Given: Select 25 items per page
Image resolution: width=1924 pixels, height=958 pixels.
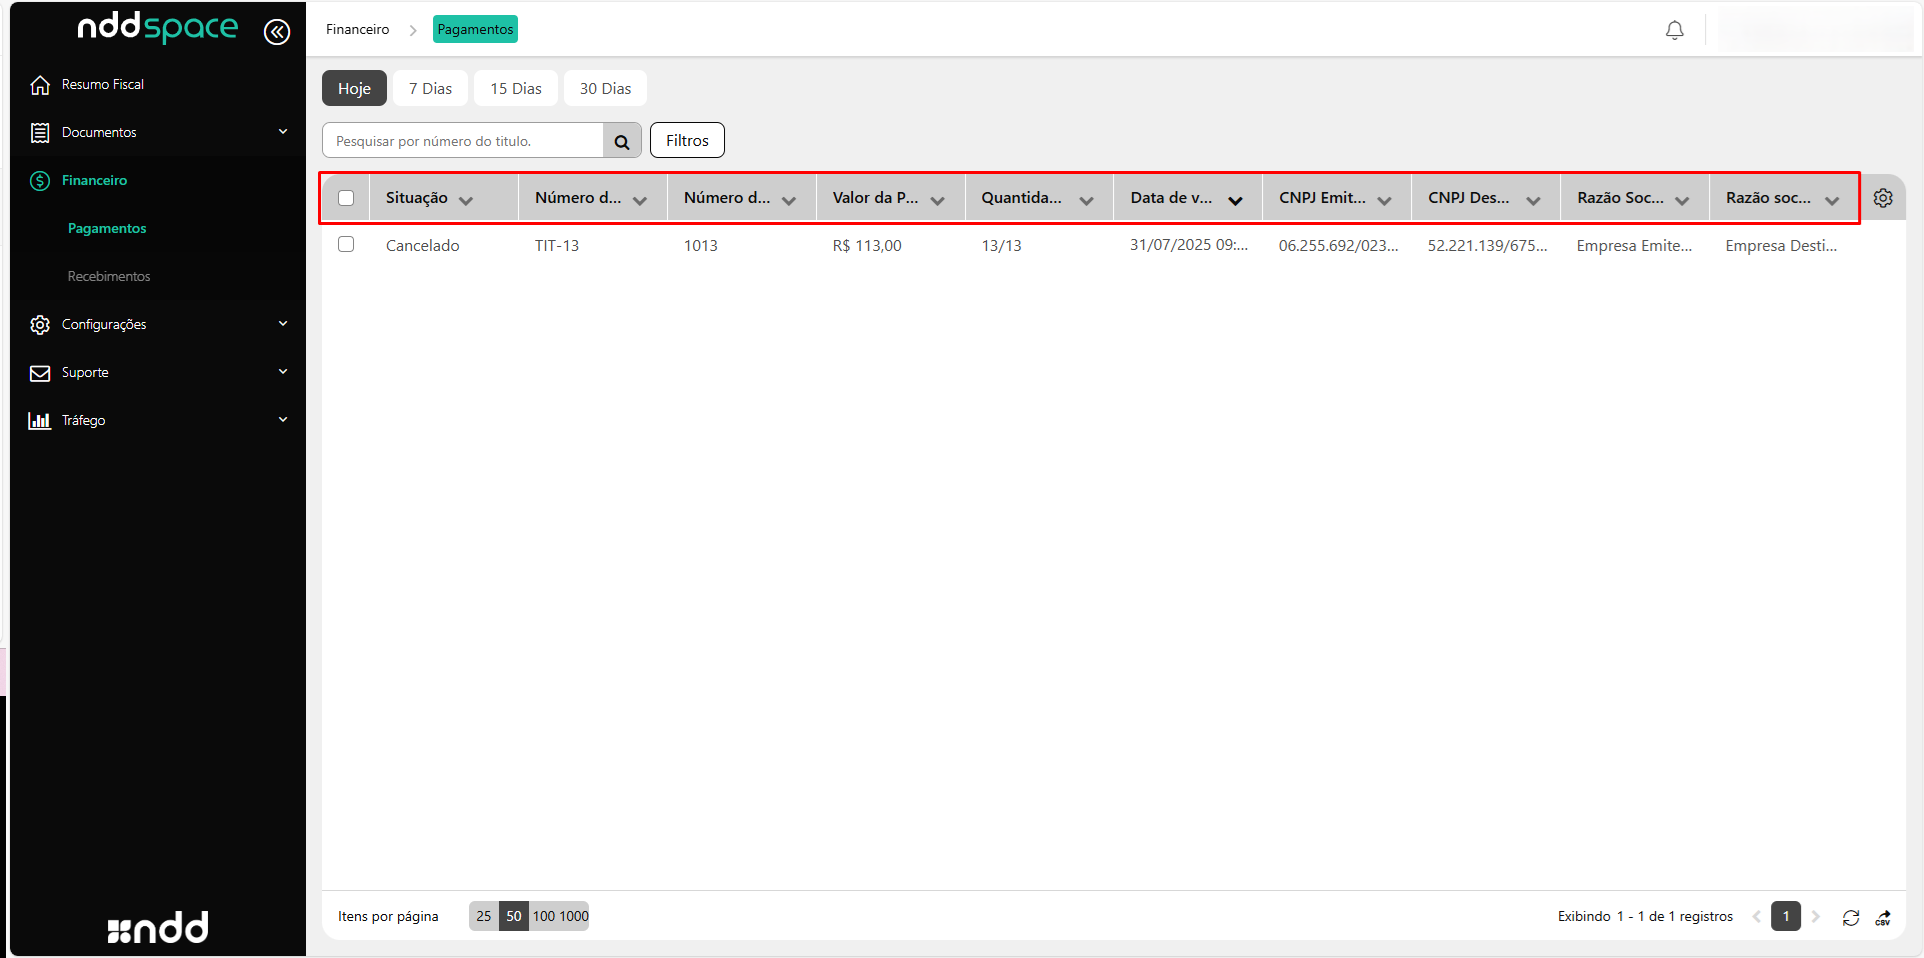Looking at the screenshot, I should (484, 916).
